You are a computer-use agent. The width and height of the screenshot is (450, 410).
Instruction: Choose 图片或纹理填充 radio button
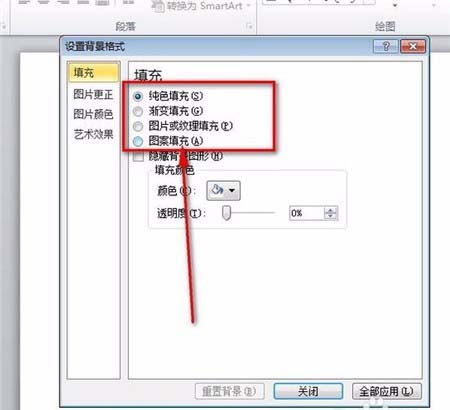(x=138, y=126)
